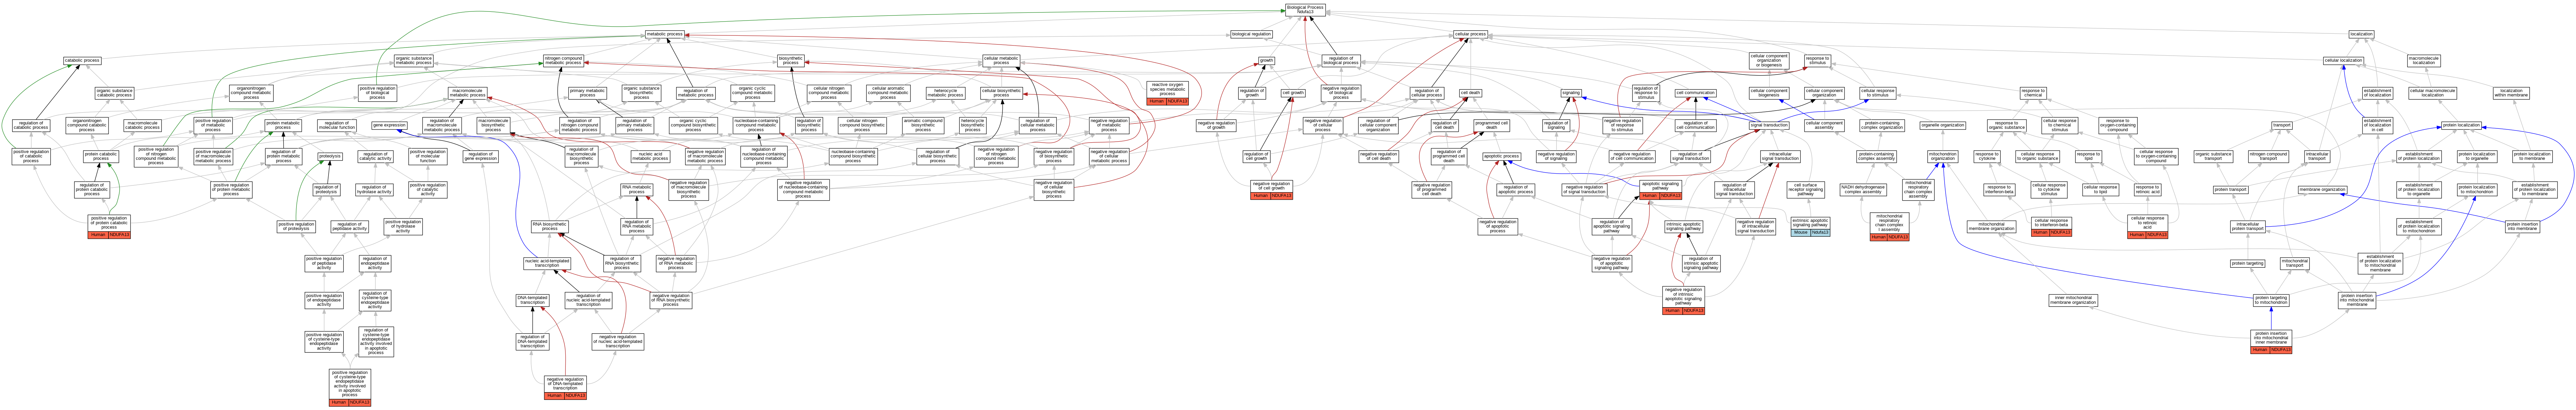Select 'organonitrogen compound catabolic process' node
This screenshot has height=410, width=2576.
click(x=87, y=125)
